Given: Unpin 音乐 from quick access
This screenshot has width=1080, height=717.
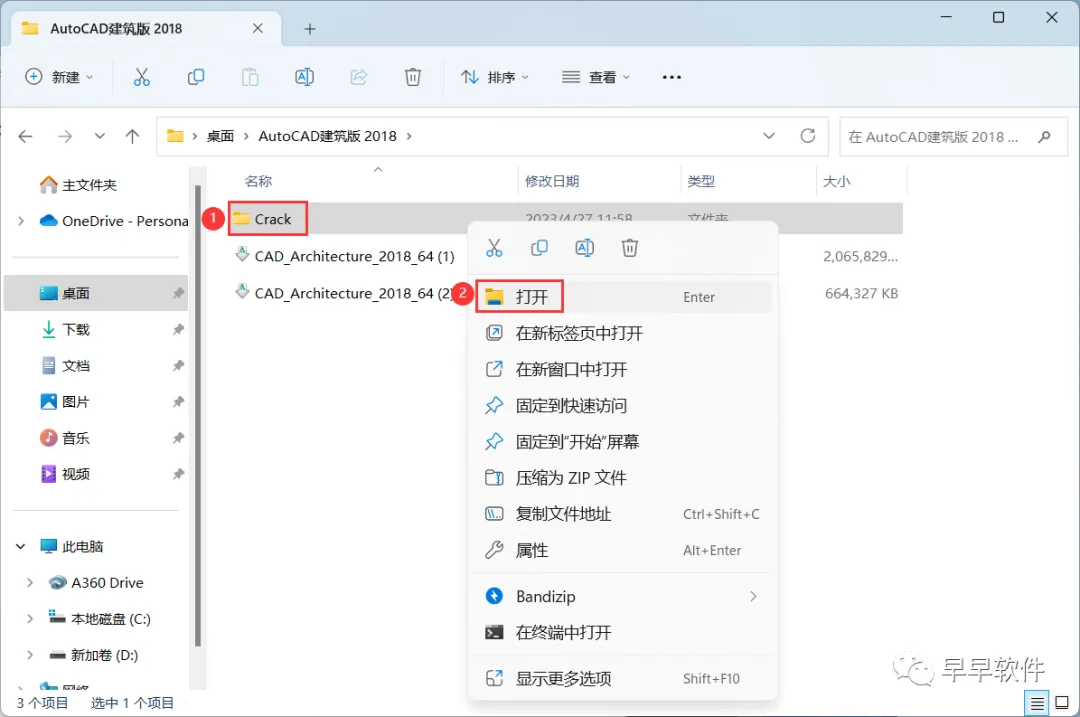Looking at the screenshot, I should (178, 438).
